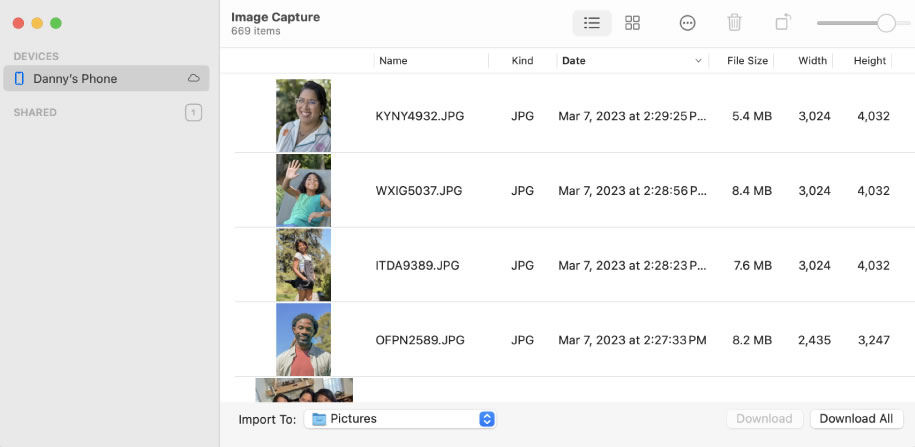Click the Download button
The width and height of the screenshot is (915, 447).
(x=764, y=419)
